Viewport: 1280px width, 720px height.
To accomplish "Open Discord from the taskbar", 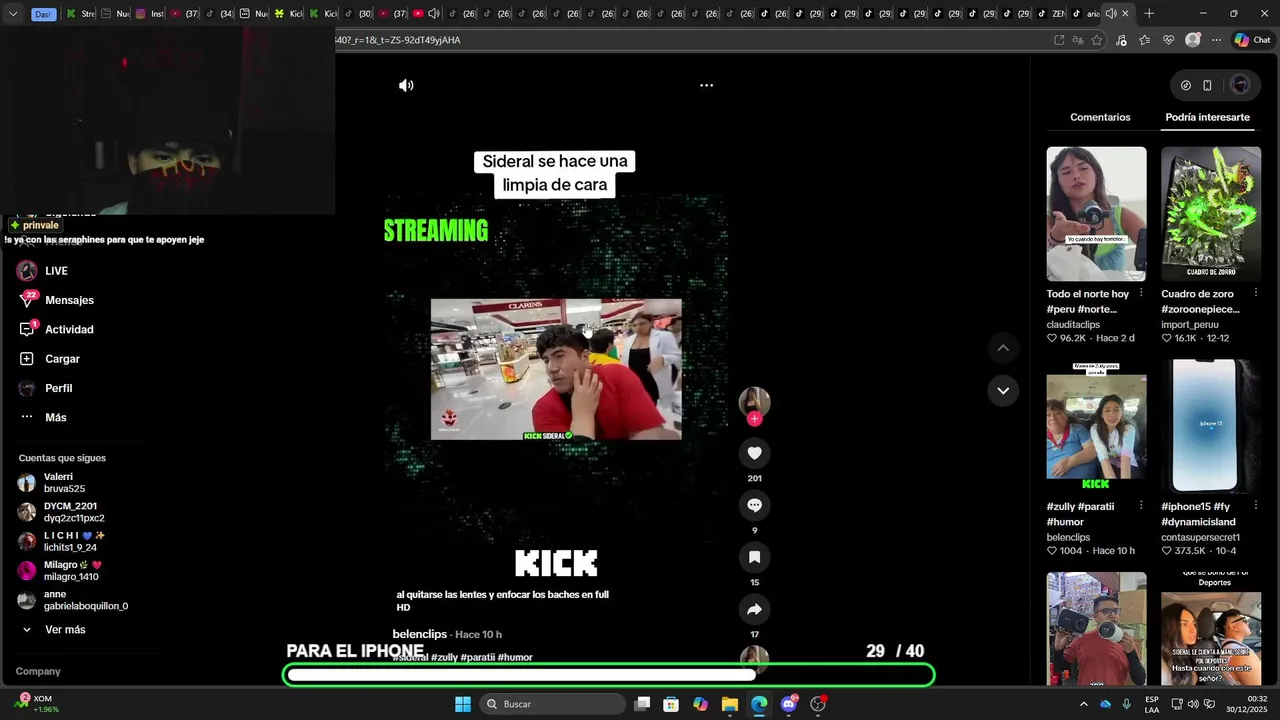I will click(x=789, y=704).
